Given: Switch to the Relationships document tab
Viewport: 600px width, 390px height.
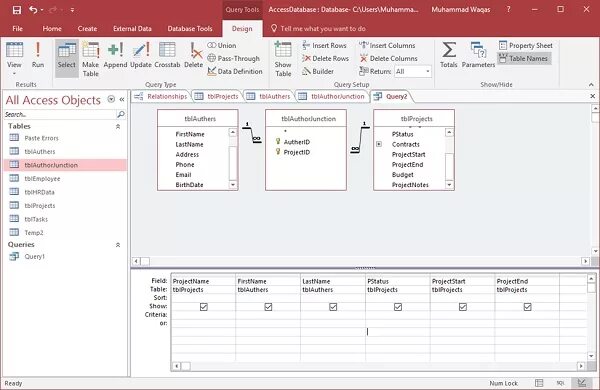Looking at the screenshot, I should point(161,96).
